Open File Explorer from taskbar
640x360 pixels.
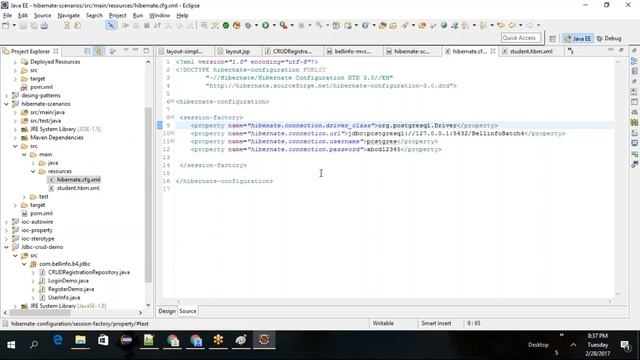pyautogui.click(x=80, y=340)
